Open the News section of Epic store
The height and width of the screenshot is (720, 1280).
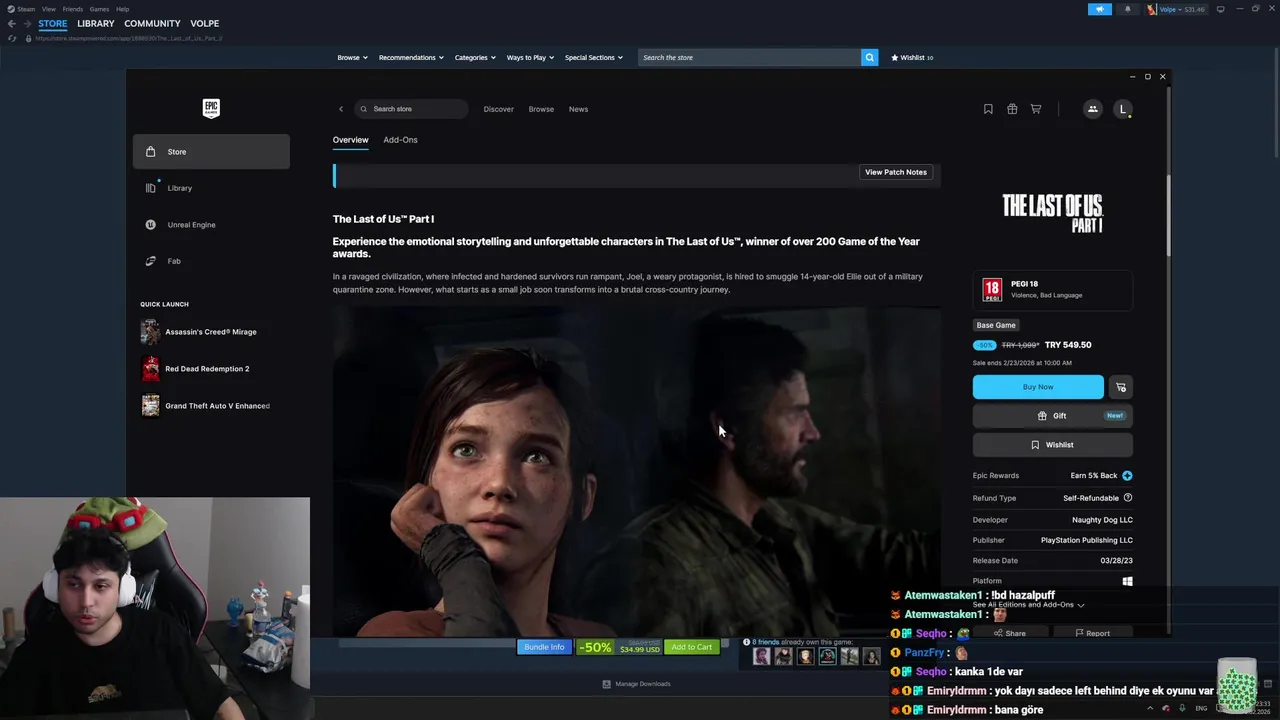pyautogui.click(x=578, y=109)
